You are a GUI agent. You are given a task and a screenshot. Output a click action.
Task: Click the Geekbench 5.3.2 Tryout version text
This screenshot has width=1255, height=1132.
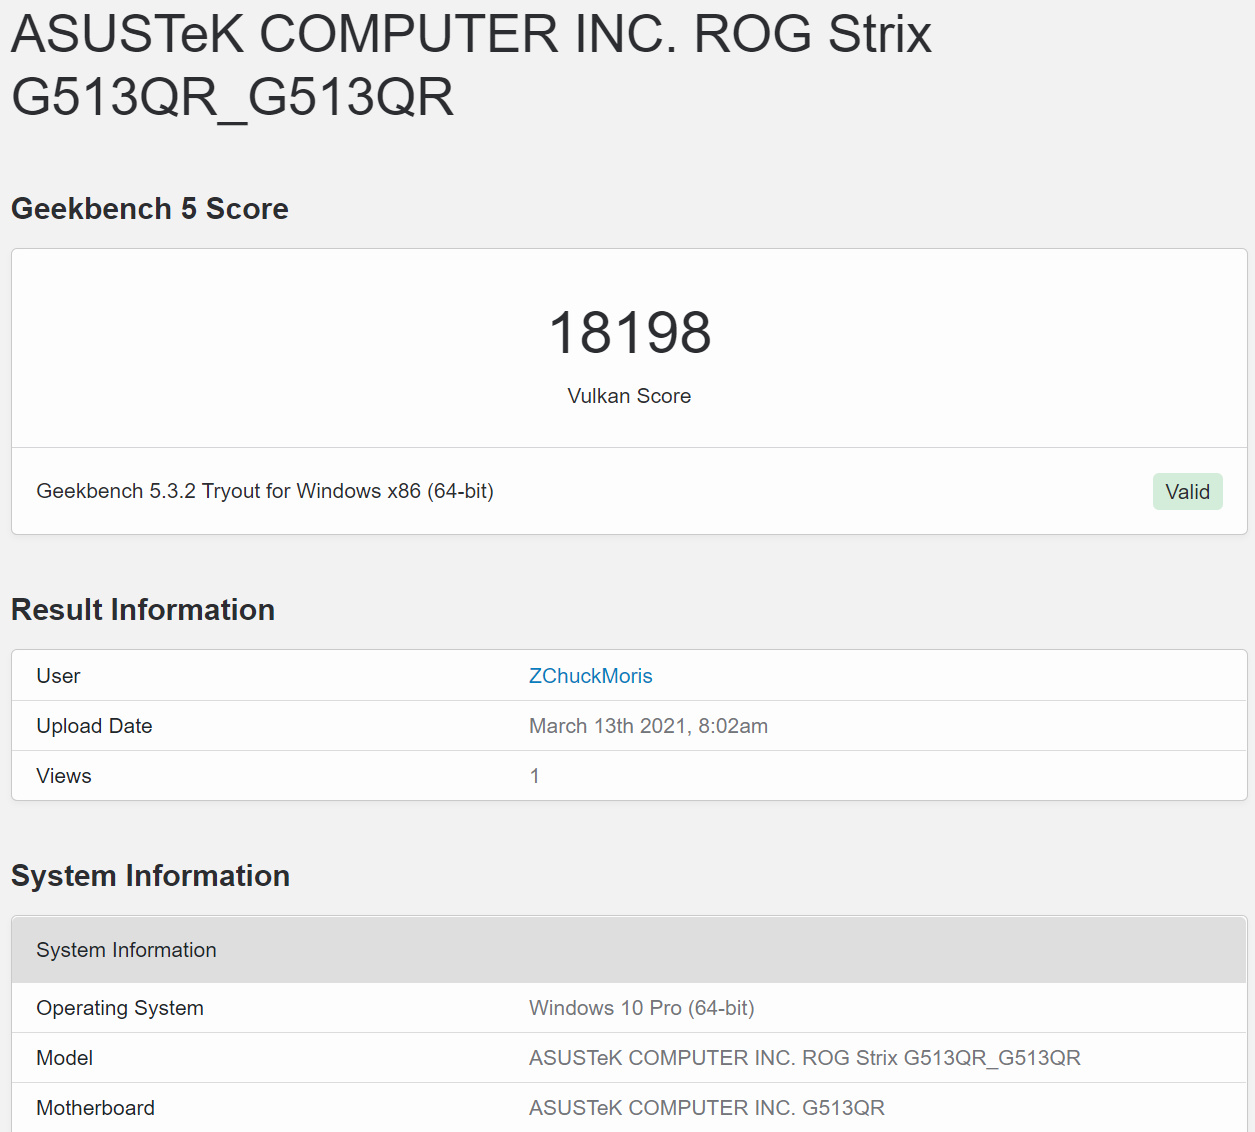265,491
